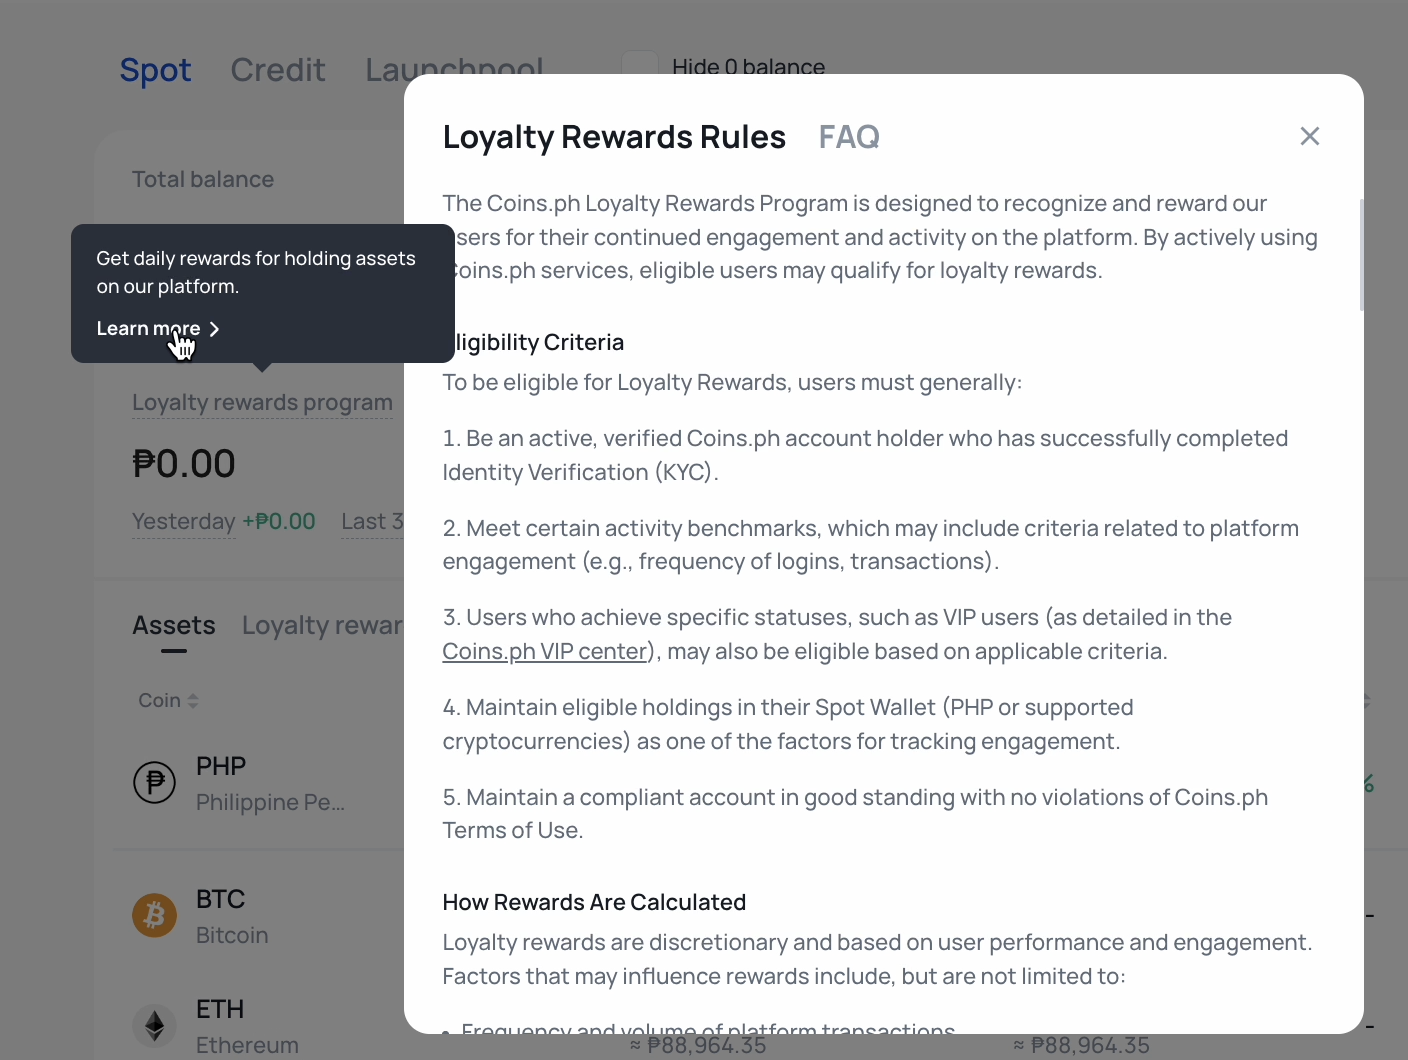The height and width of the screenshot is (1060, 1408).
Task: Select the Loyalty Rewards Rules tab
Action: 614,137
